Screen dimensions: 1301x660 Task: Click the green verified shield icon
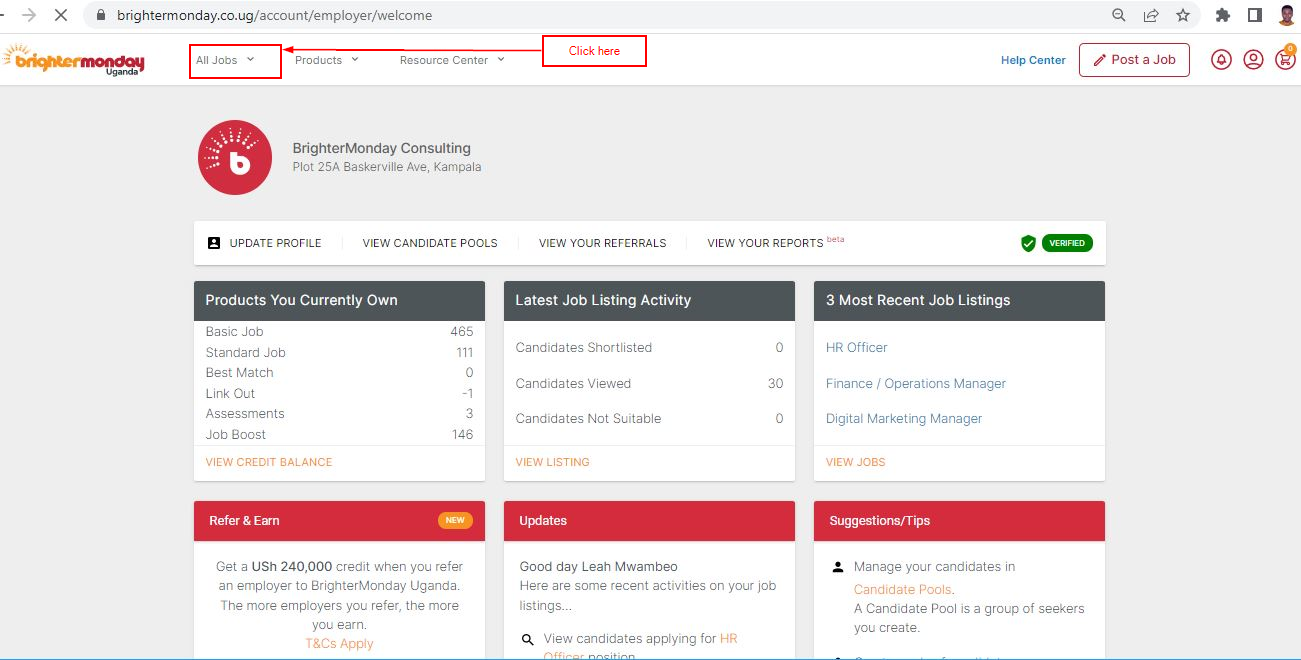1028,243
